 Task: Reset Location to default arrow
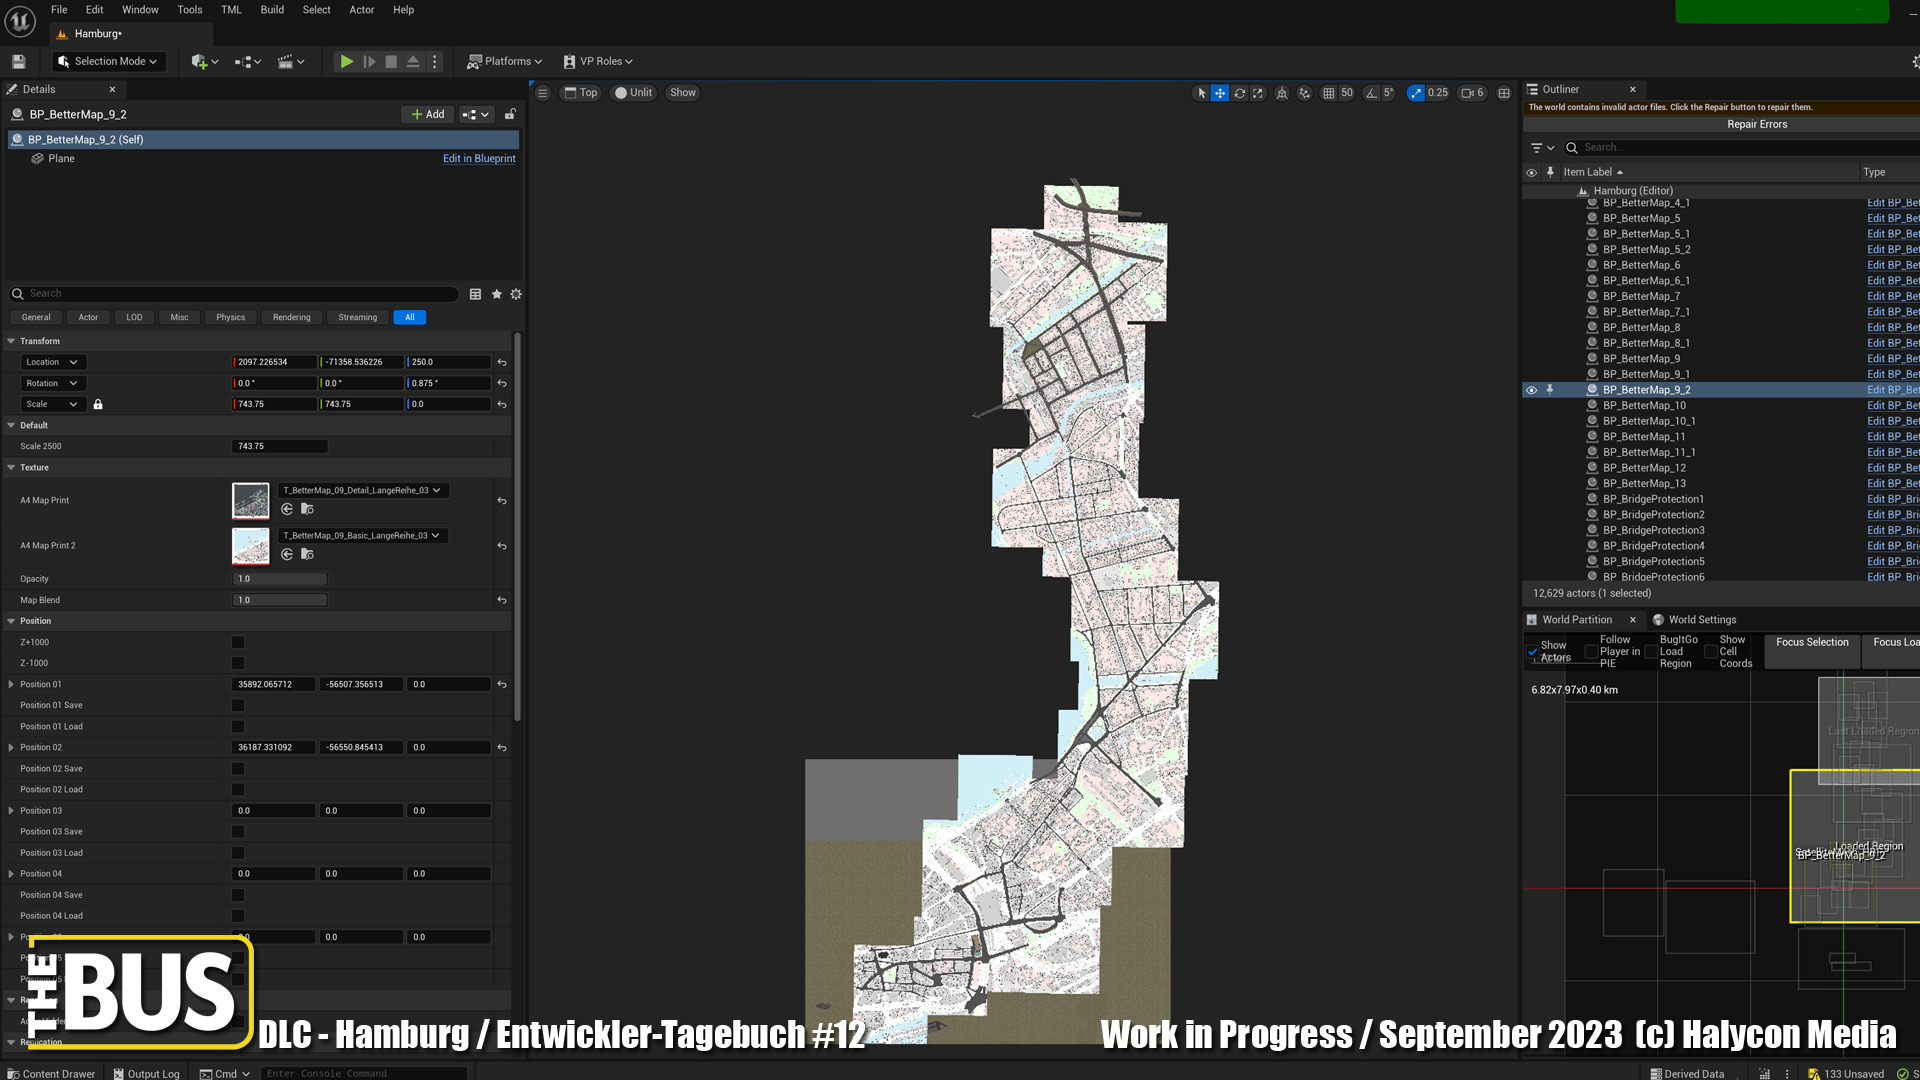(502, 362)
